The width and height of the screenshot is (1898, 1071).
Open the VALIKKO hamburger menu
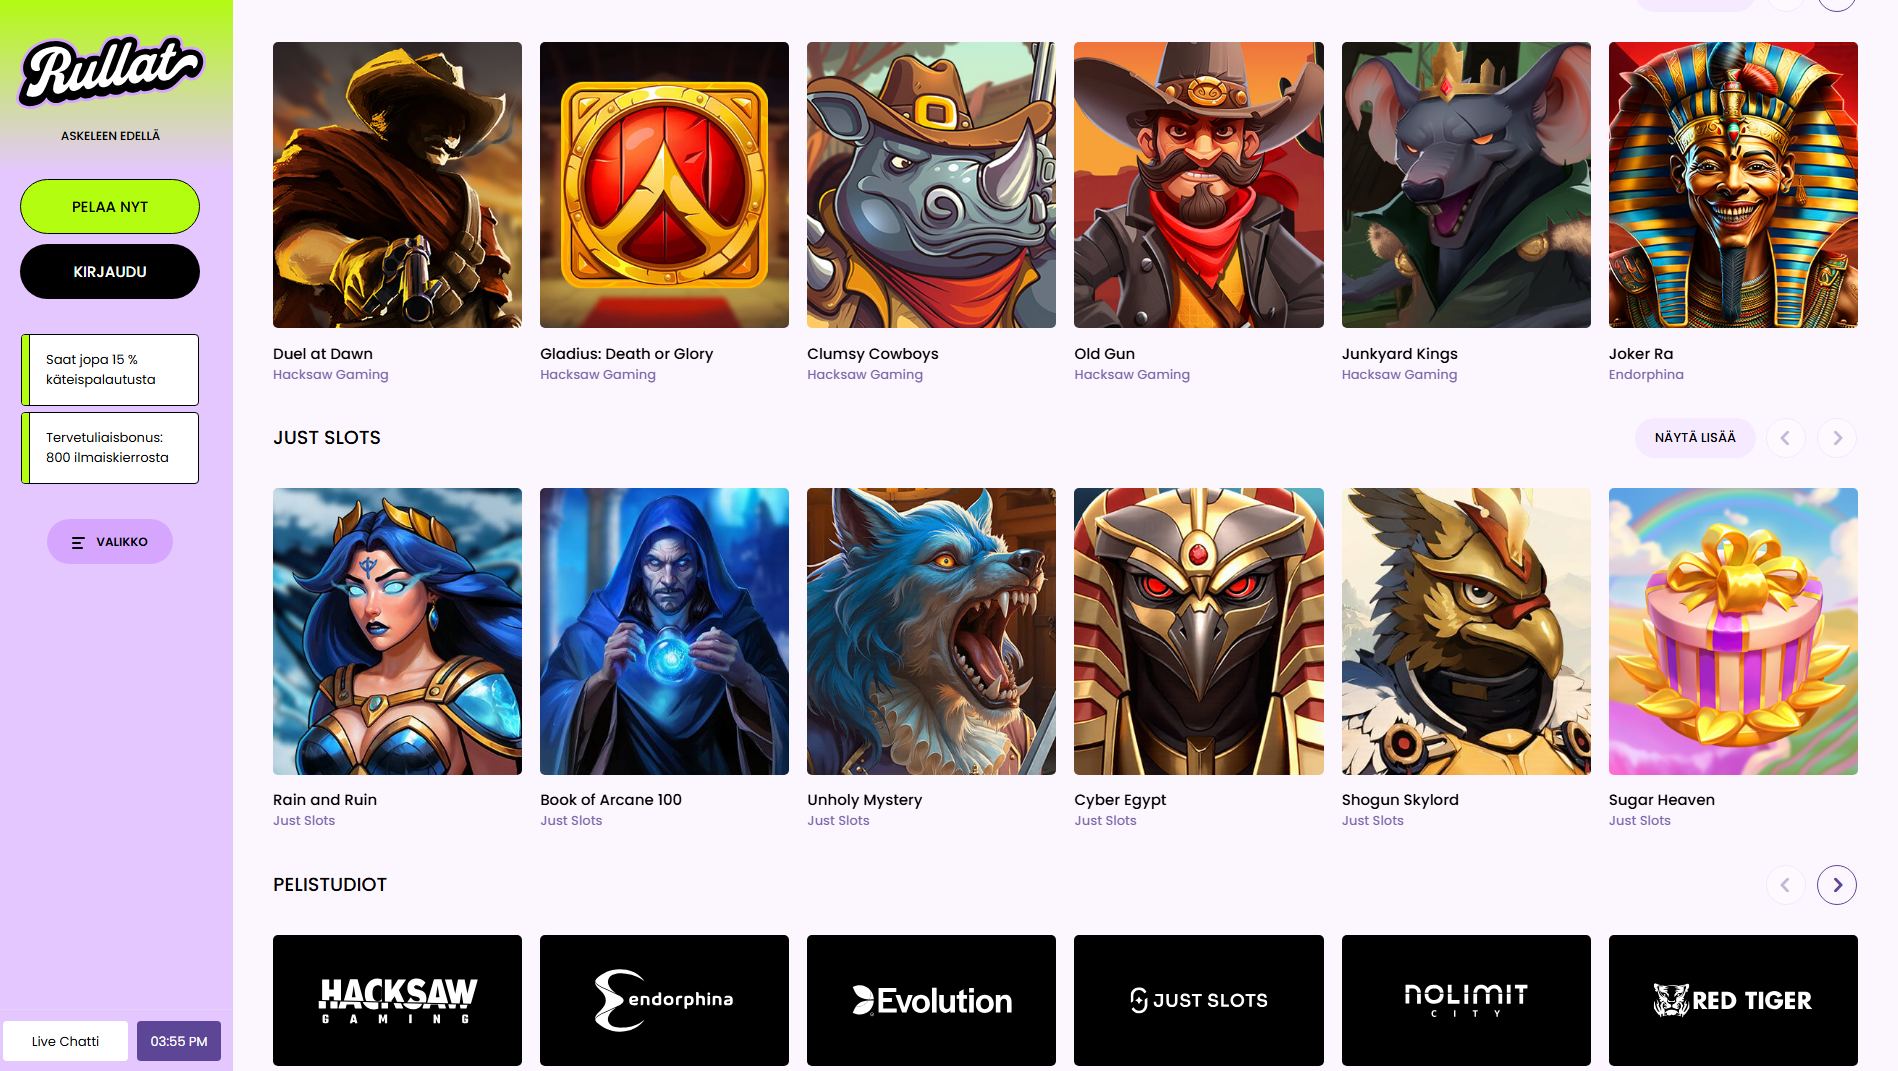tap(110, 542)
